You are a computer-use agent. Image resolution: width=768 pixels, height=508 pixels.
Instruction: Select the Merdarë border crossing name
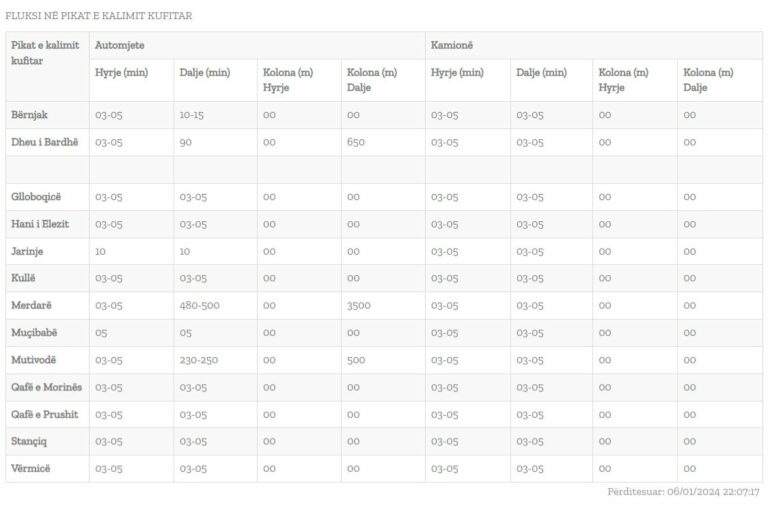(x=31, y=305)
